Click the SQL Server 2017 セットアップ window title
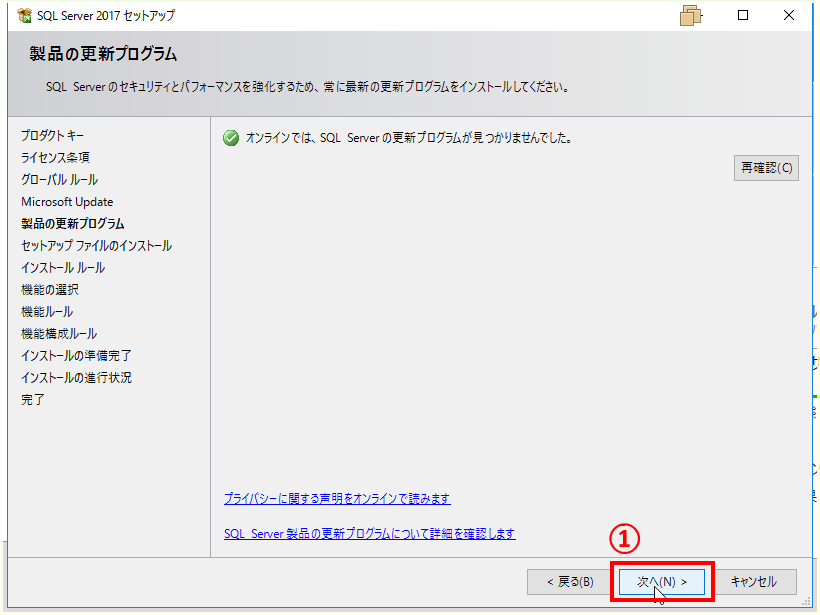This screenshot has width=820, height=615. coord(106,16)
